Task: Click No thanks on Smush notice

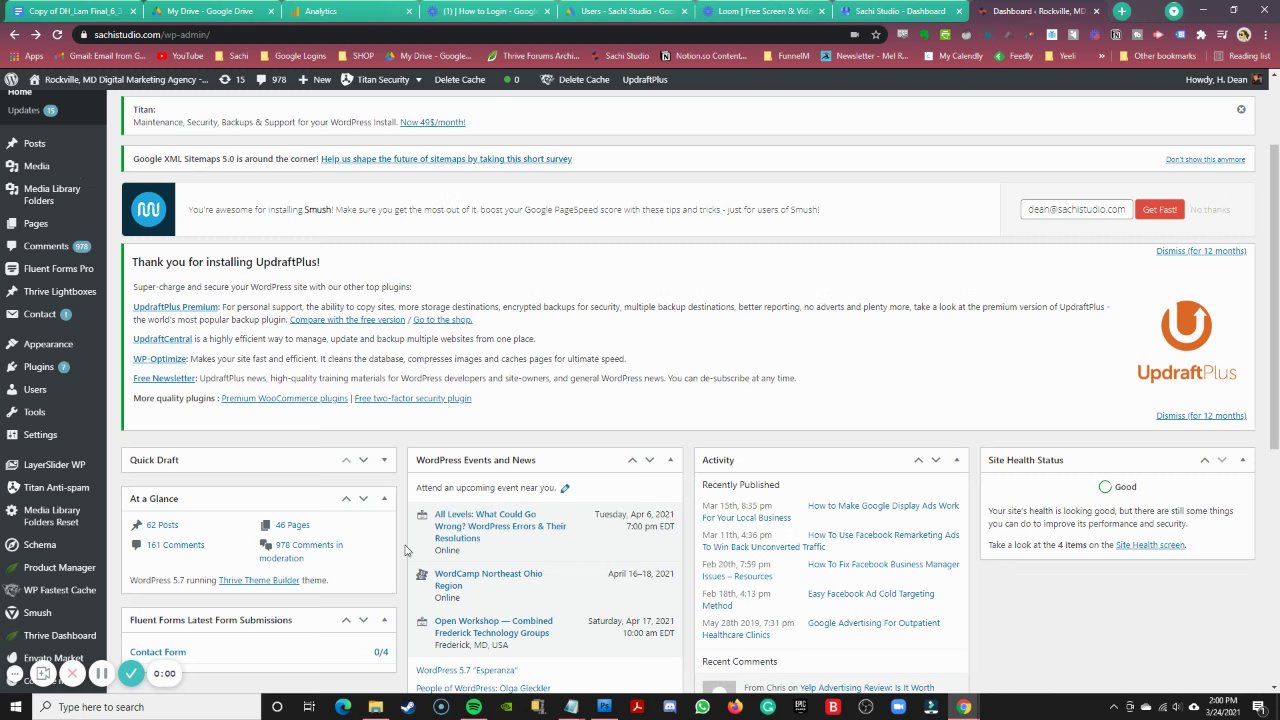Action: 1210,209
